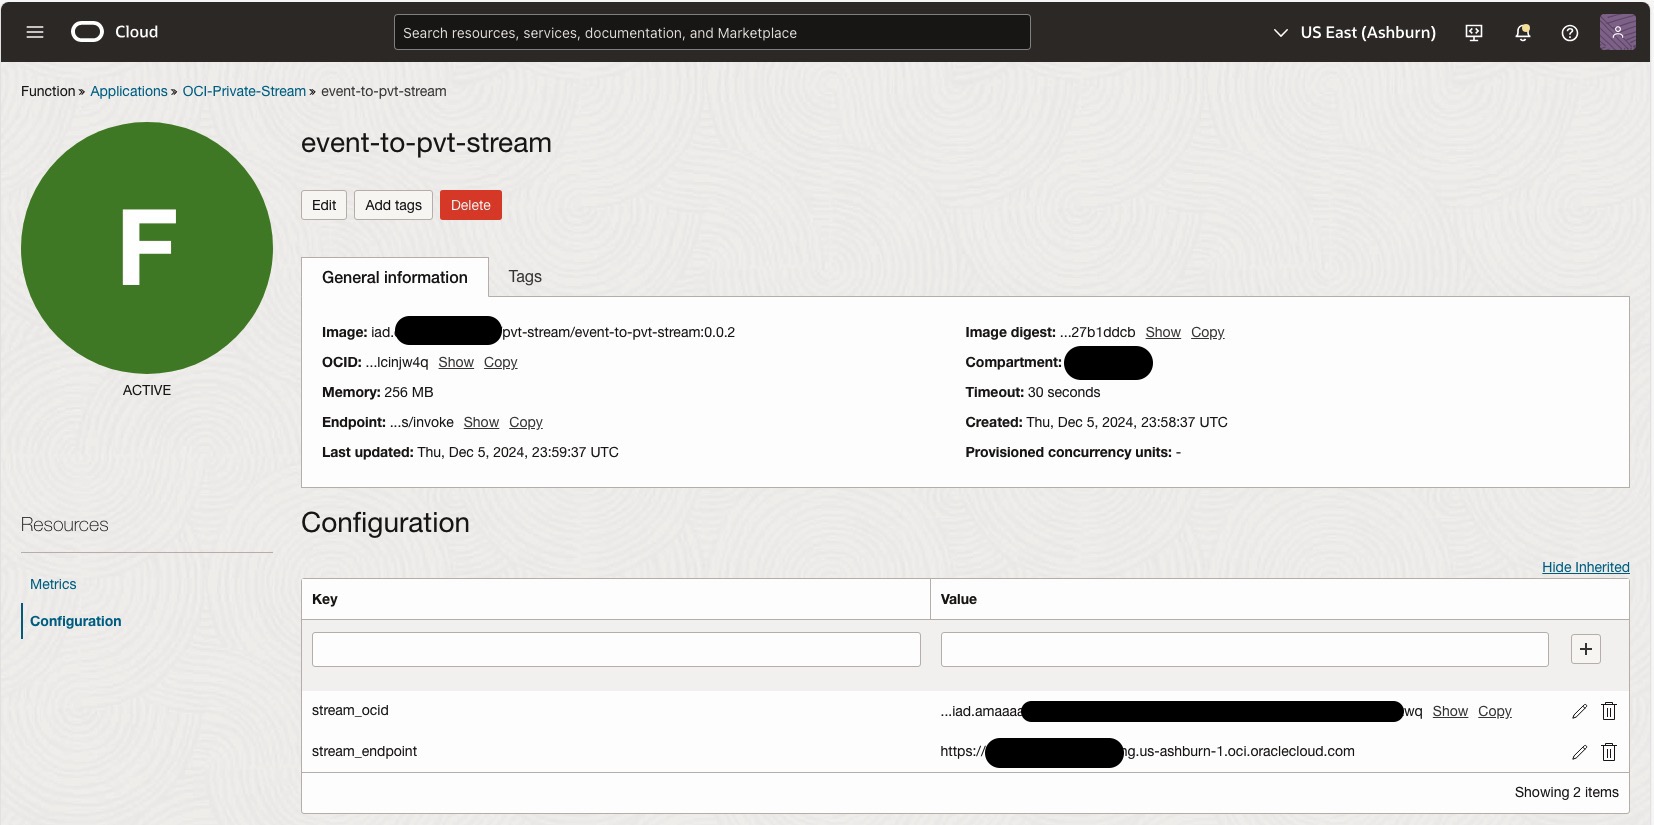Click the stream_ocid key text
Image resolution: width=1654 pixels, height=825 pixels.
350,710
